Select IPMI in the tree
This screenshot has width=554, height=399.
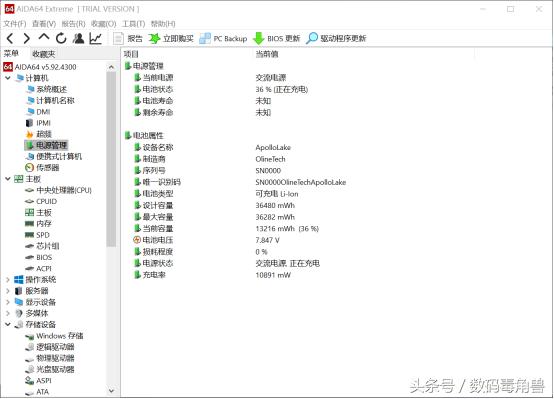tap(39, 123)
